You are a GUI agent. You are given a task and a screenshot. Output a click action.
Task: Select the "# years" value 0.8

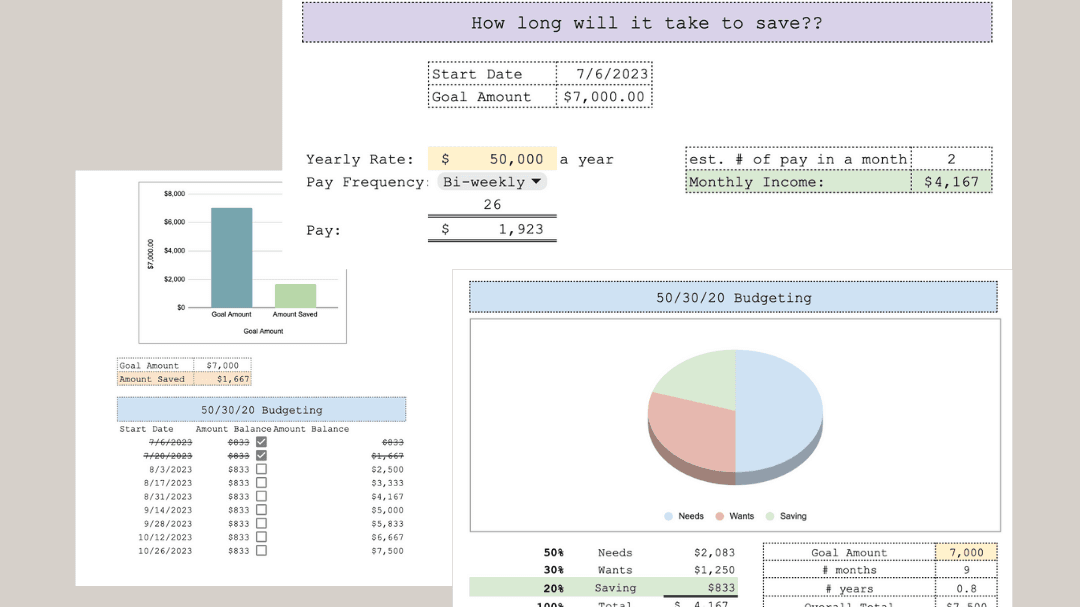point(966,589)
